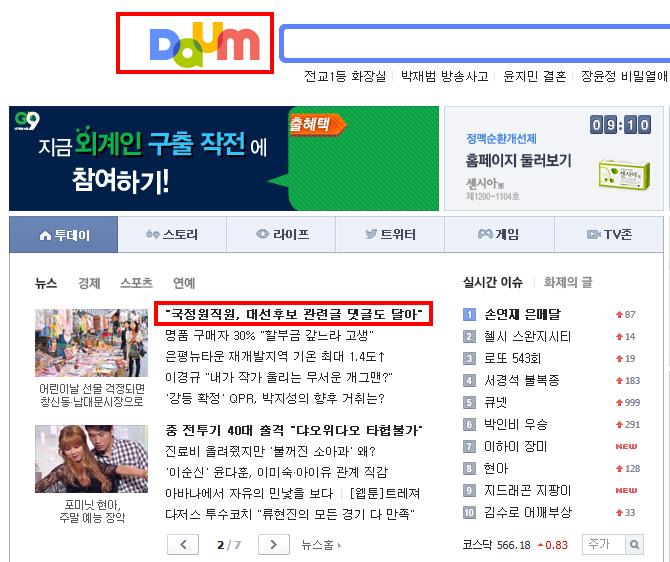Switch to the 스포츠 news category
This screenshot has height=562, width=670.
pyautogui.click(x=136, y=282)
